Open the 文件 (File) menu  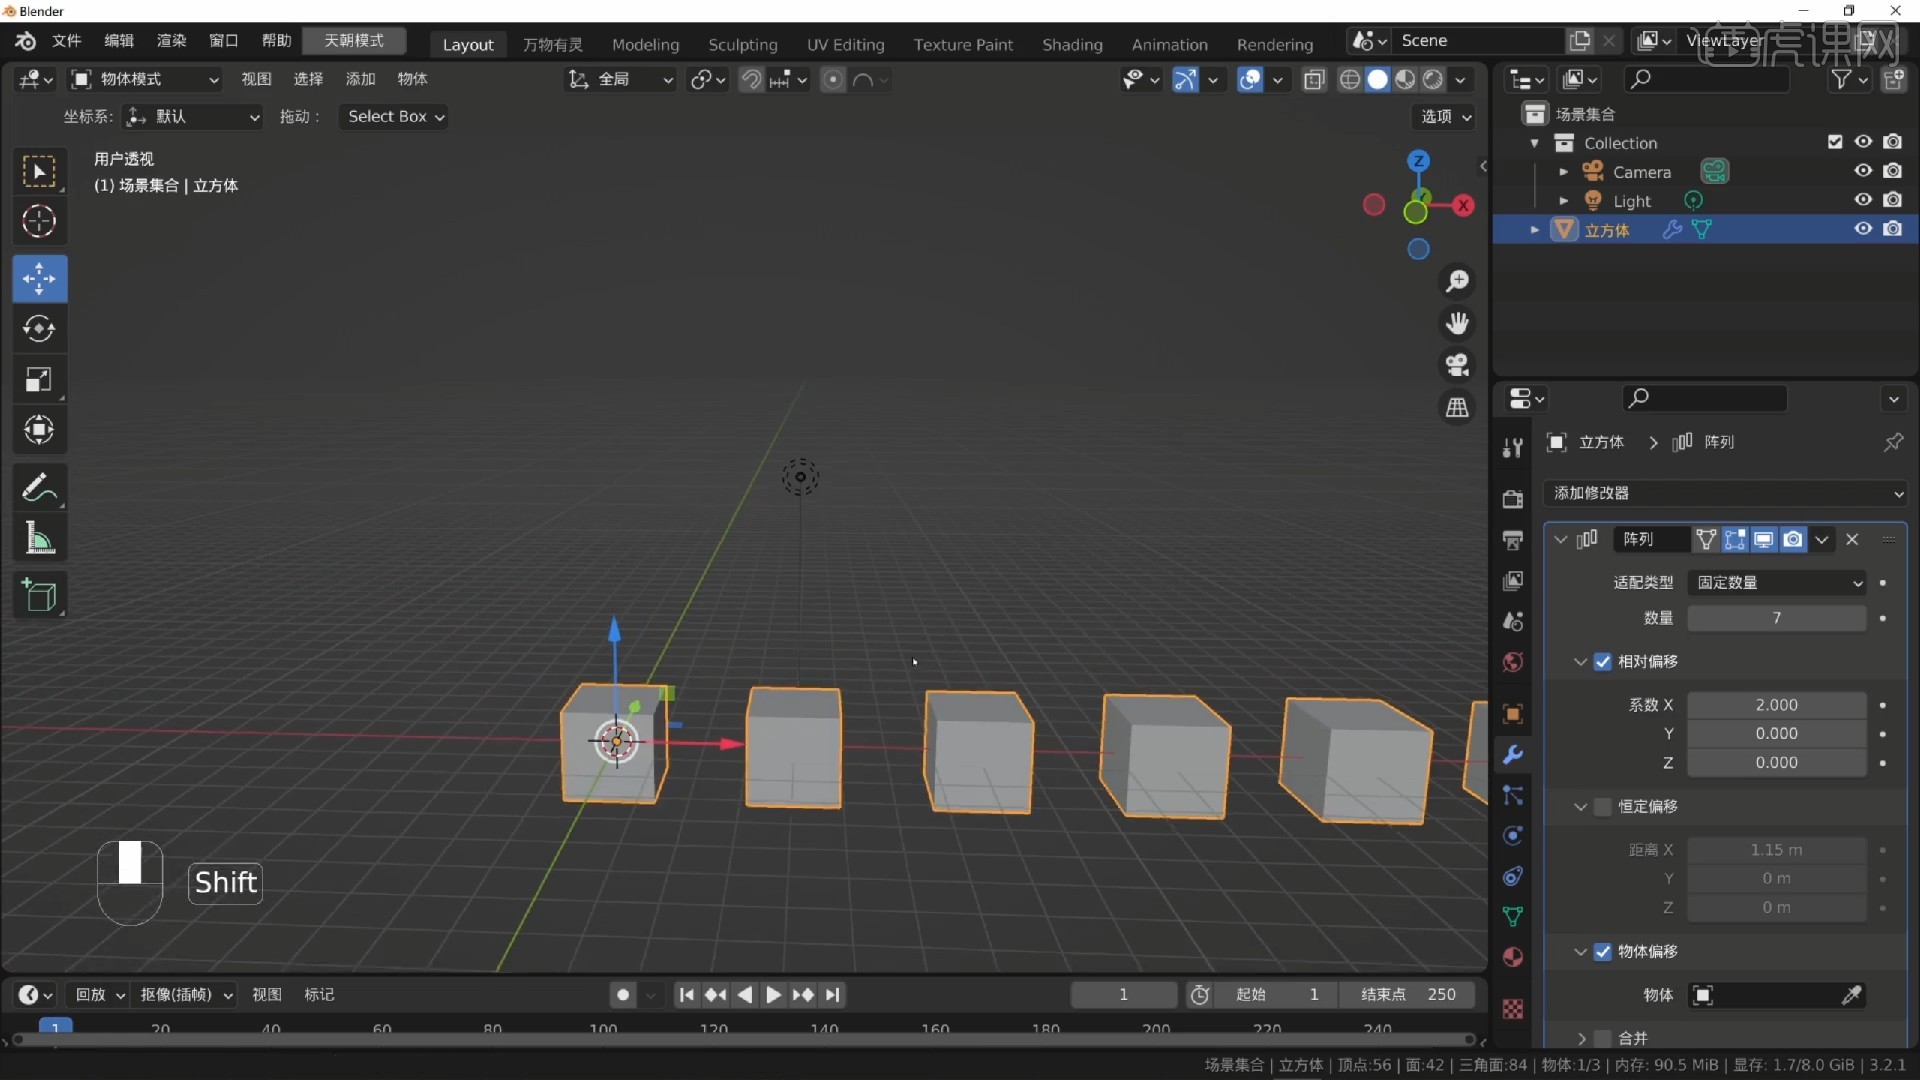67,40
